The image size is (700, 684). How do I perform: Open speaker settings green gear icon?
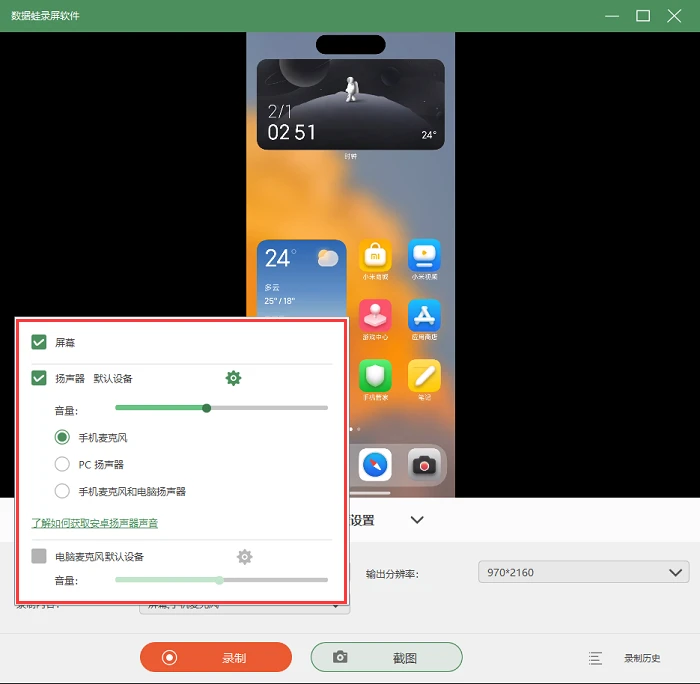point(233,378)
